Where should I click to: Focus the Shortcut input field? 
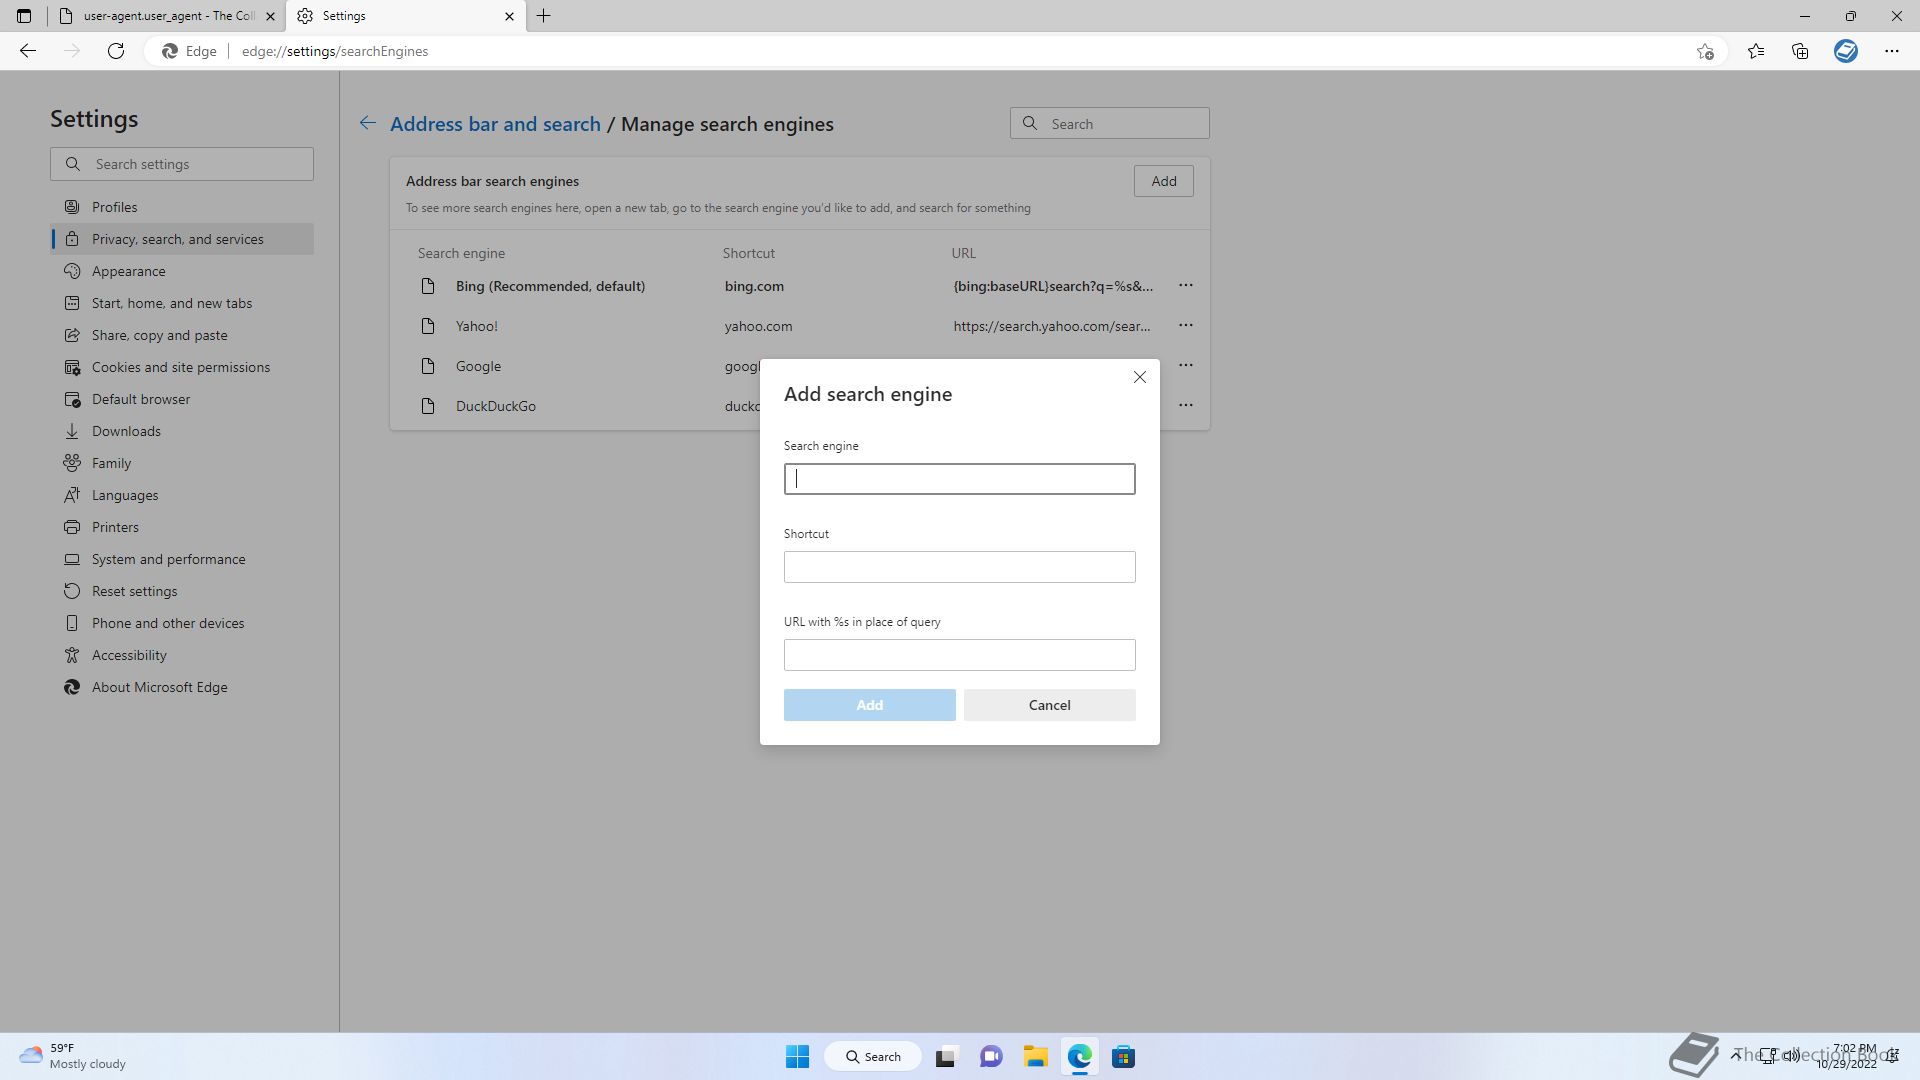[x=959, y=567]
